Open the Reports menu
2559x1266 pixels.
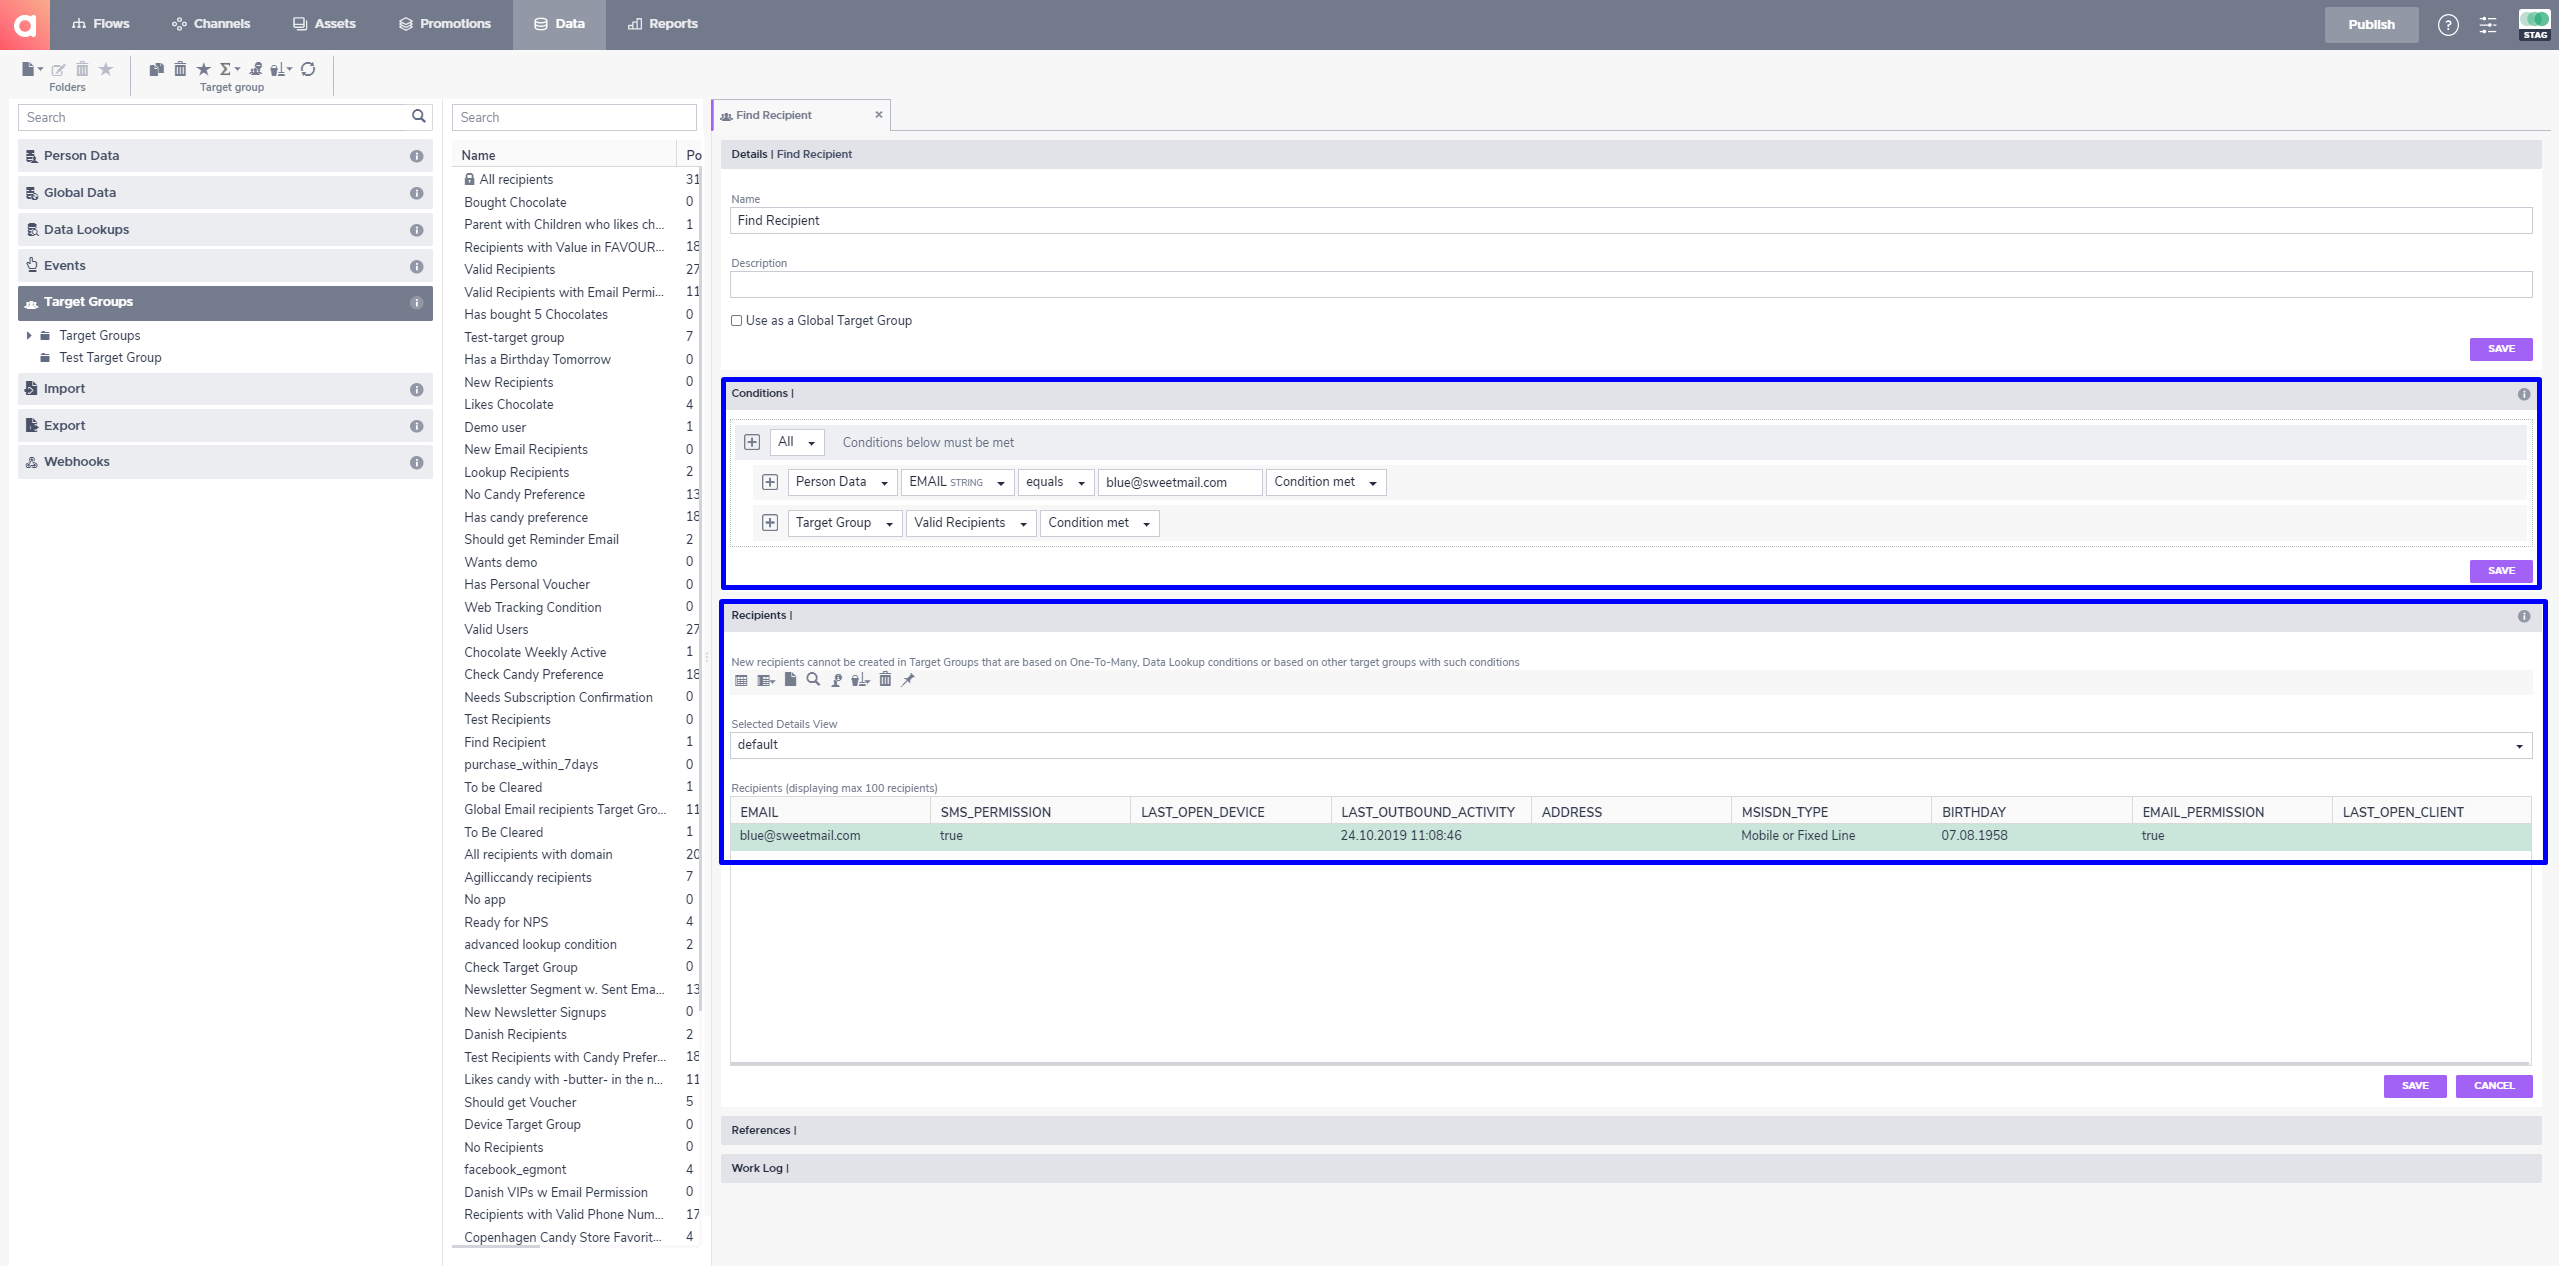tap(662, 24)
